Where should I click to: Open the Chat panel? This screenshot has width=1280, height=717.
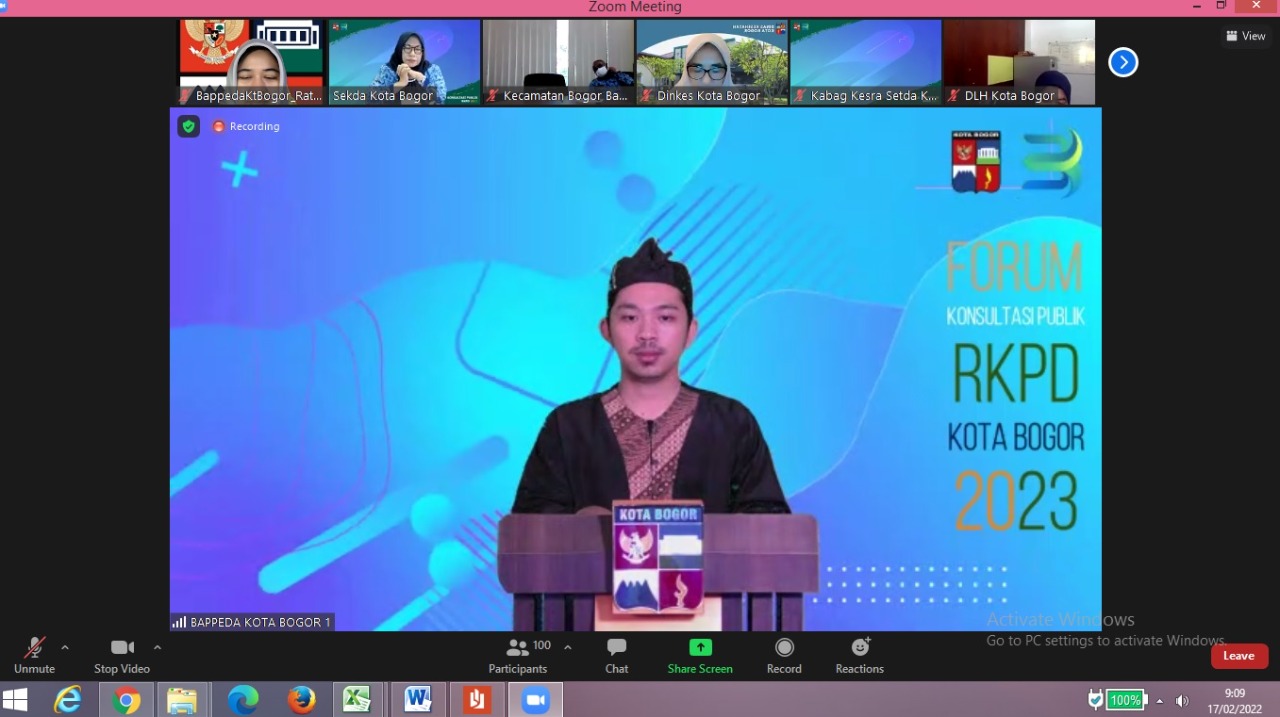click(x=617, y=656)
